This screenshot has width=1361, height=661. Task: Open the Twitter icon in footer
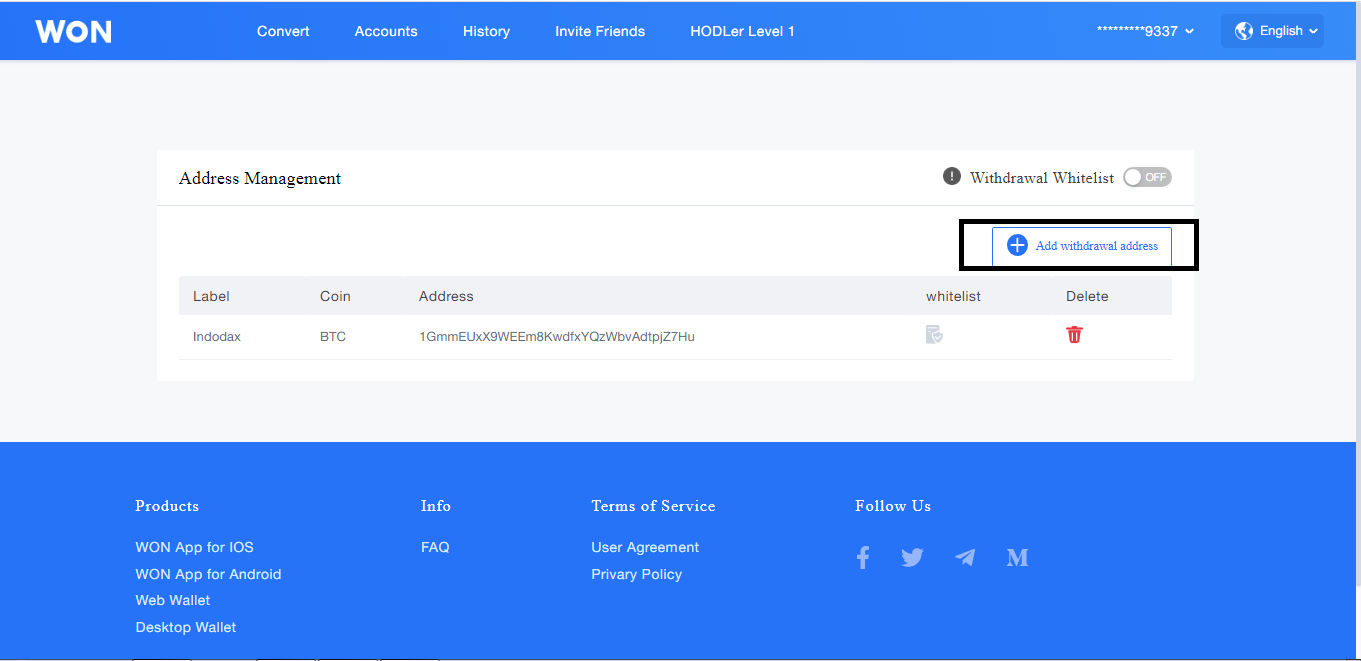pyautogui.click(x=912, y=558)
